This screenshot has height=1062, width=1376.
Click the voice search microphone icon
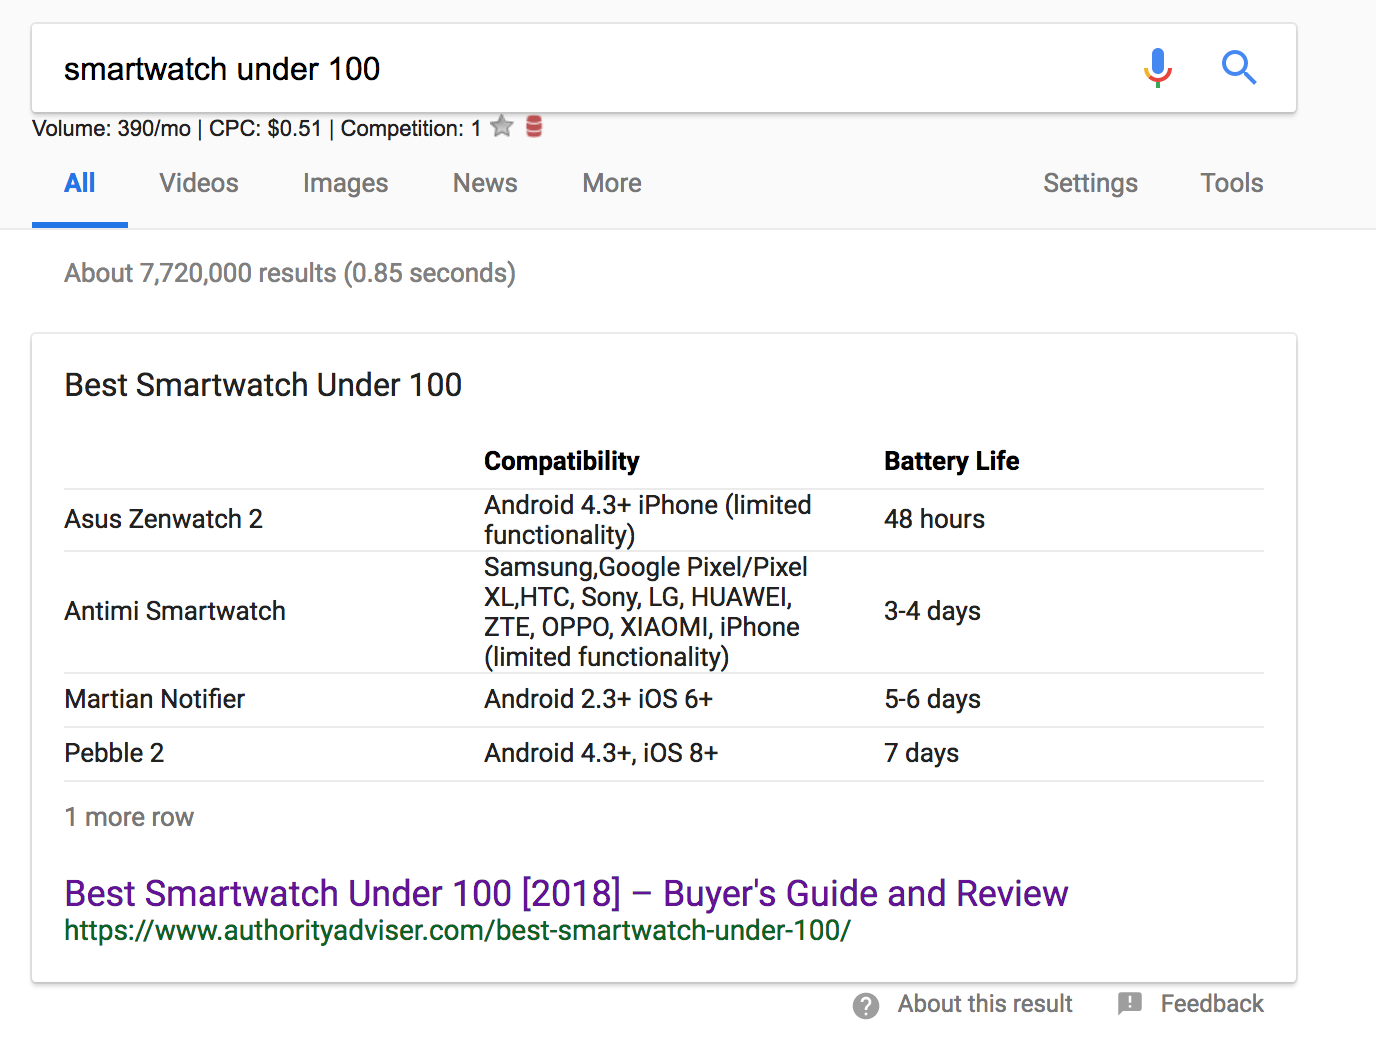tap(1157, 68)
